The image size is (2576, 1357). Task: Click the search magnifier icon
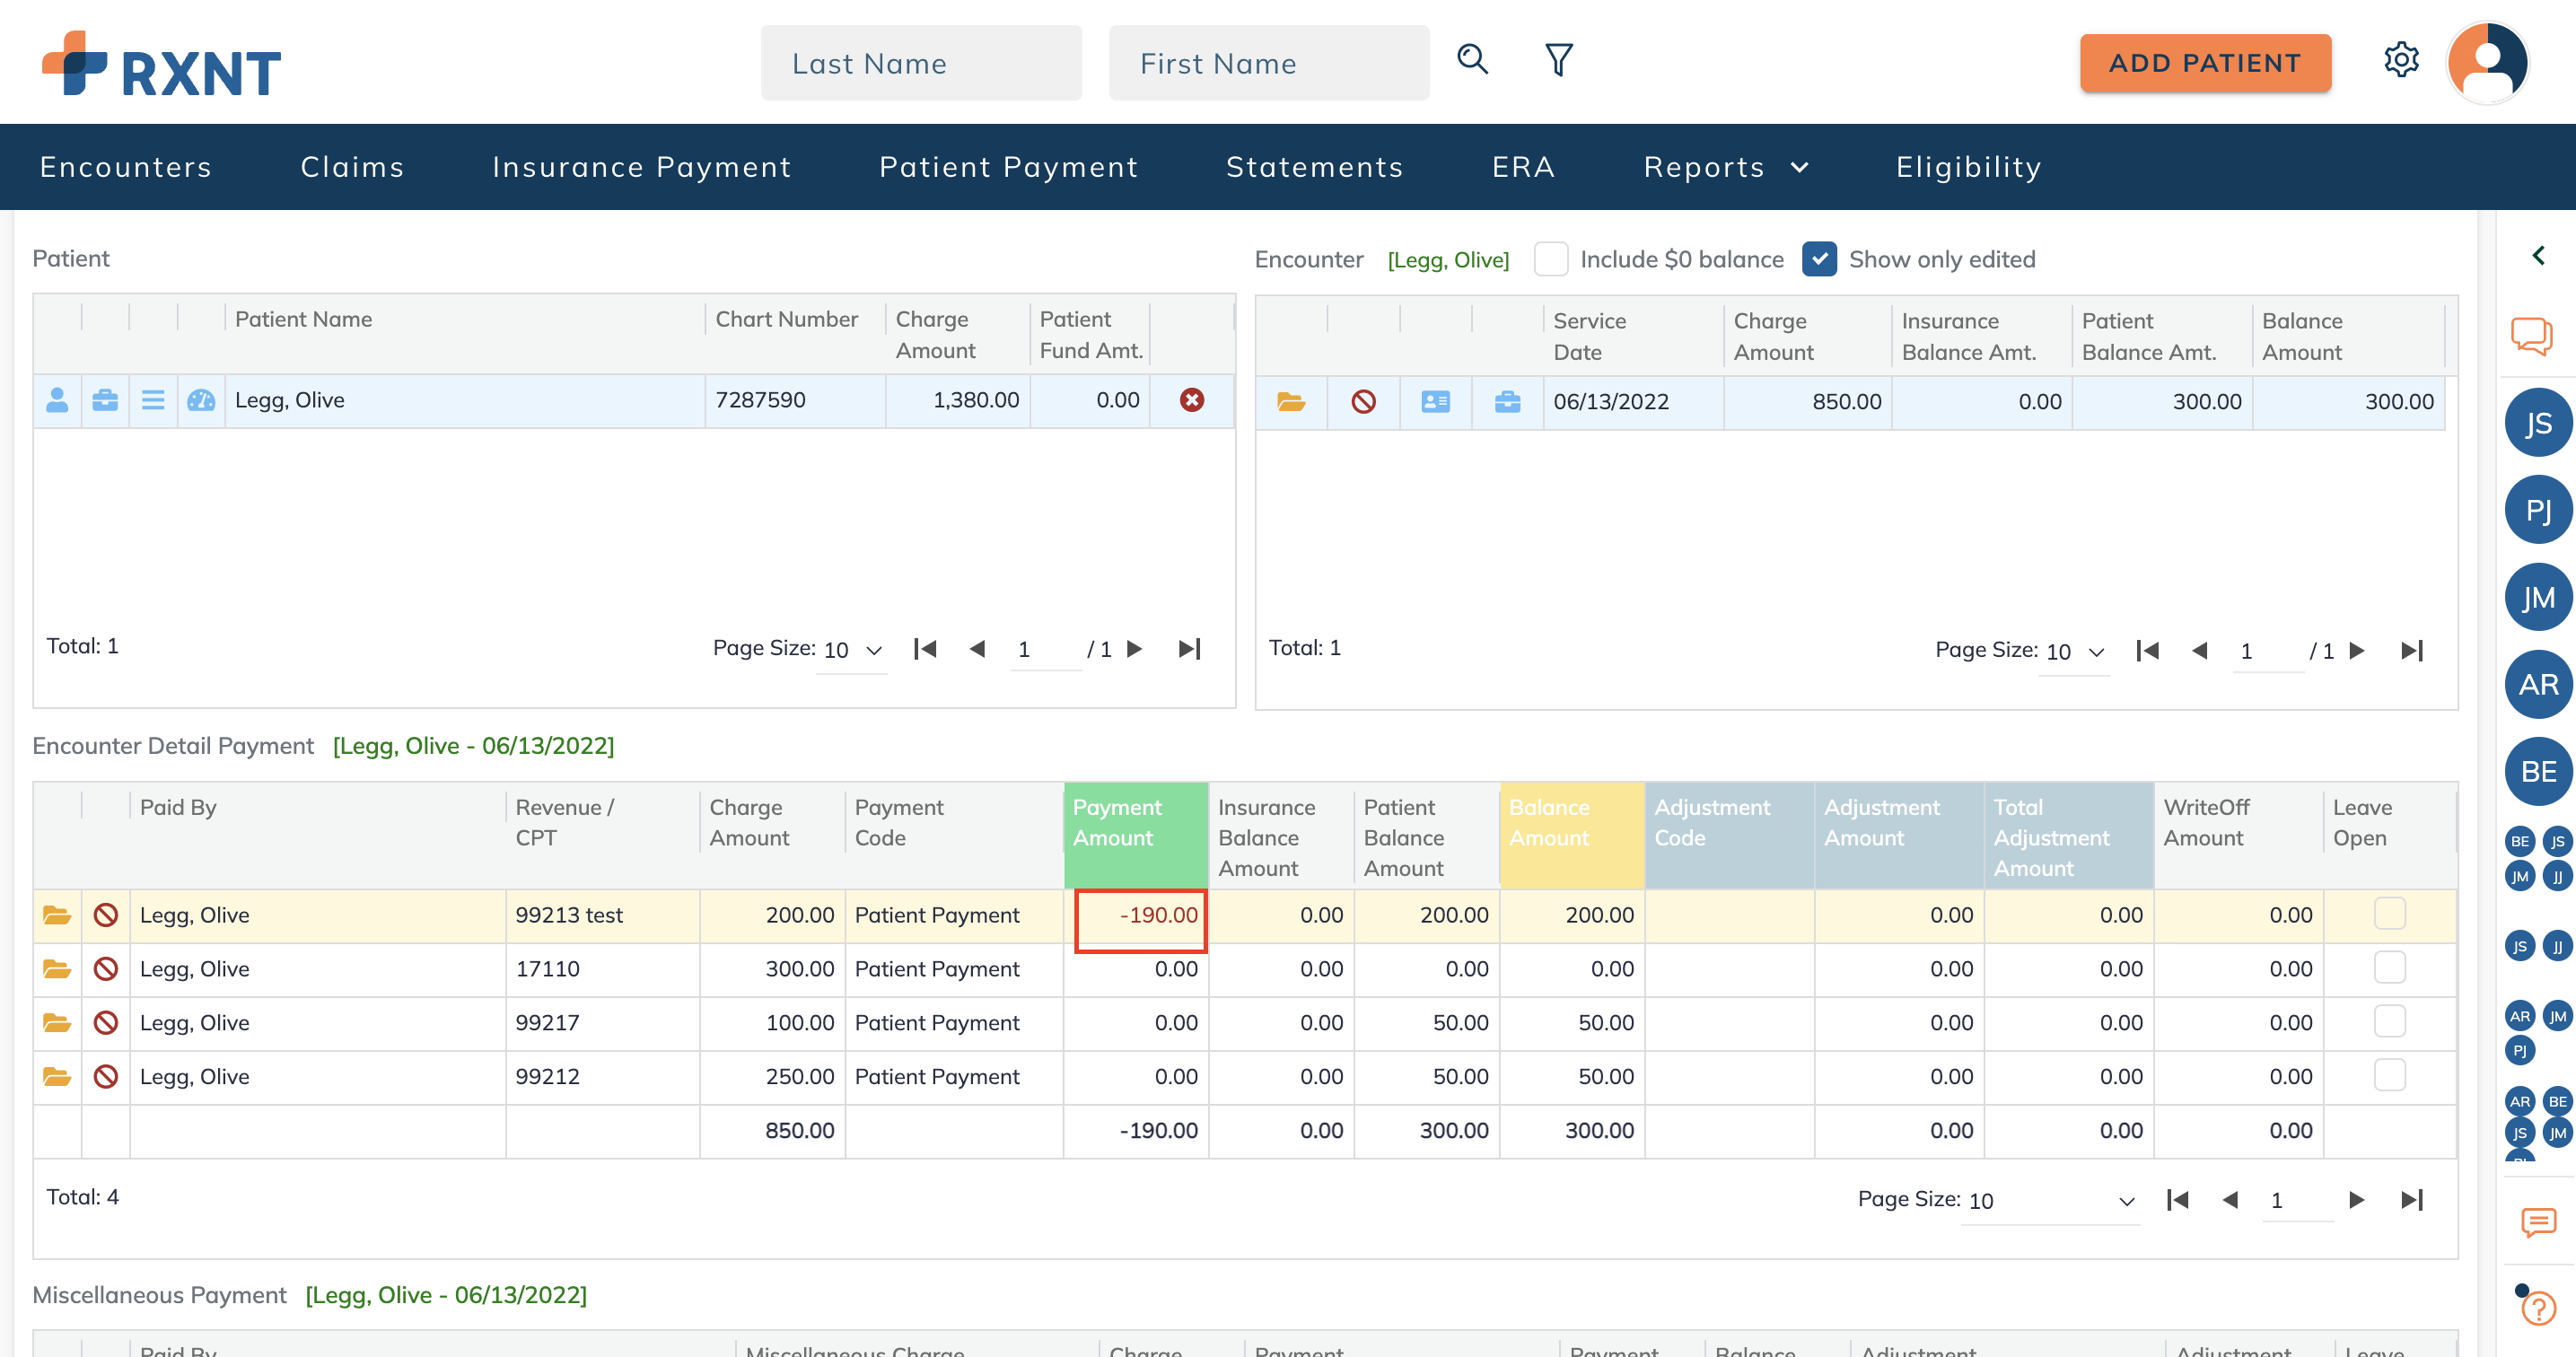click(x=1472, y=60)
